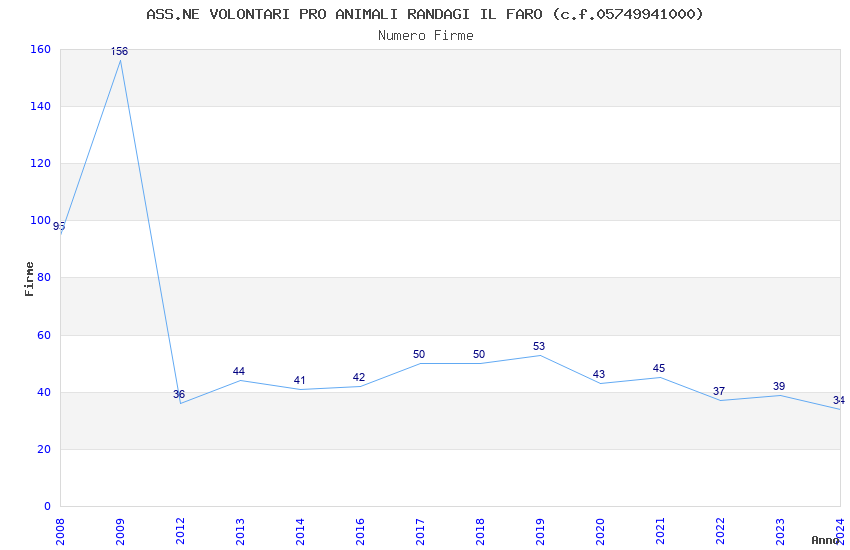Click the x-axis year label 2013
850x550 pixels.
(240, 532)
